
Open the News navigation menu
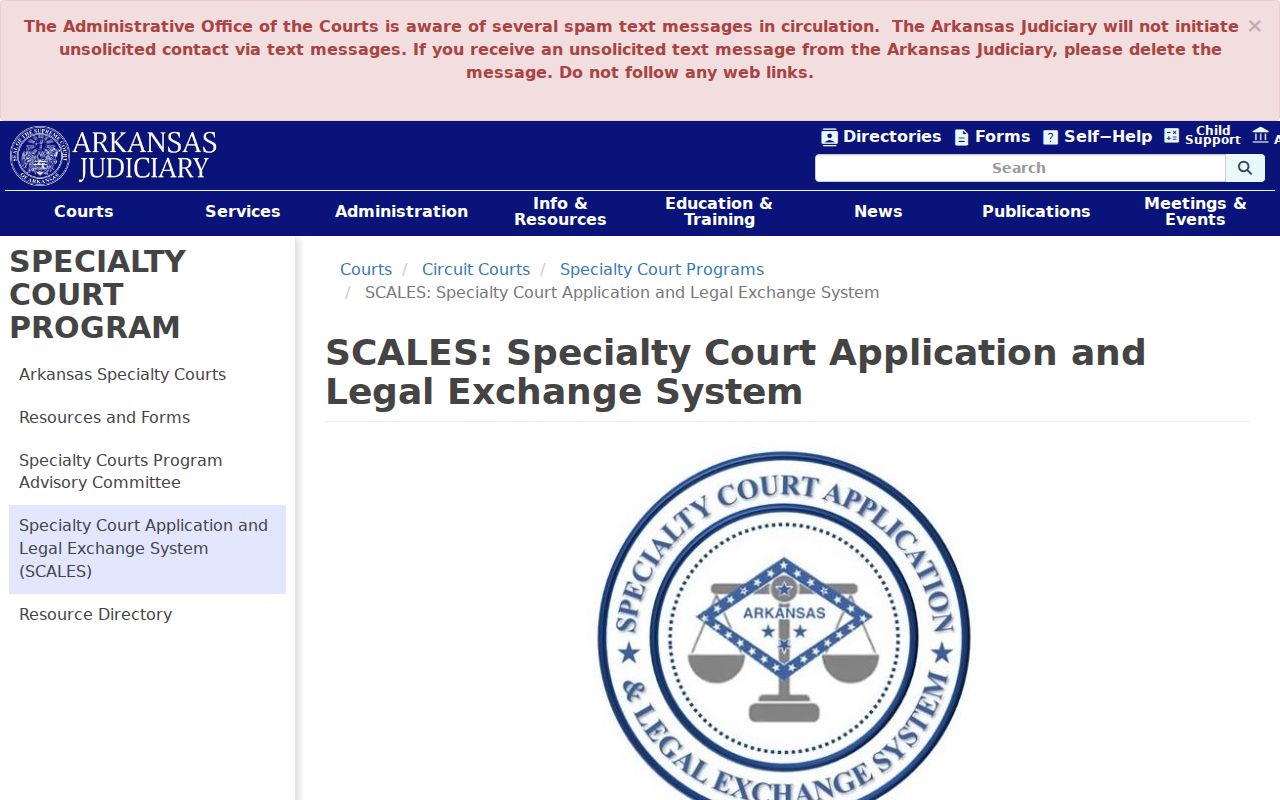878,212
